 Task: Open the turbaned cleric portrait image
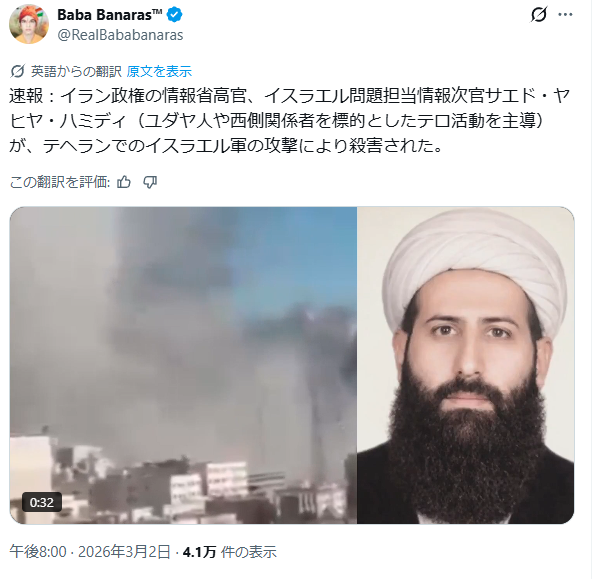pyautogui.click(x=466, y=365)
